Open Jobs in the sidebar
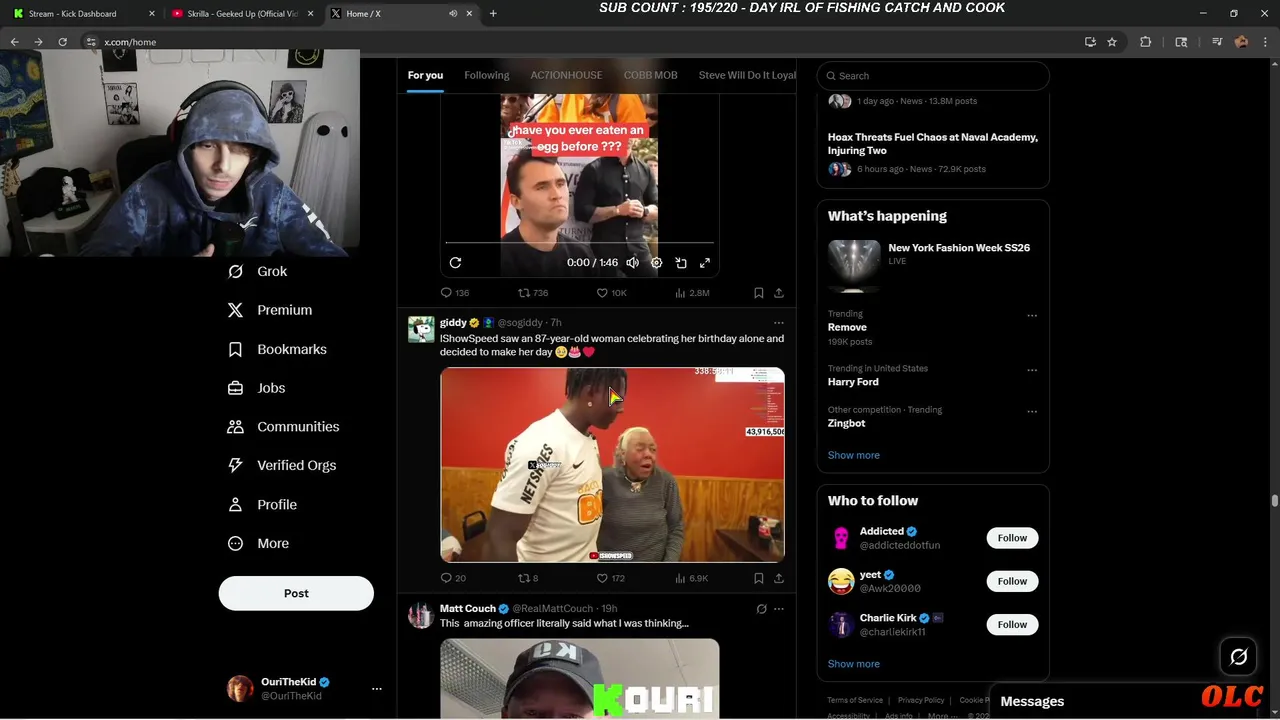The height and width of the screenshot is (720, 1280). click(257, 388)
